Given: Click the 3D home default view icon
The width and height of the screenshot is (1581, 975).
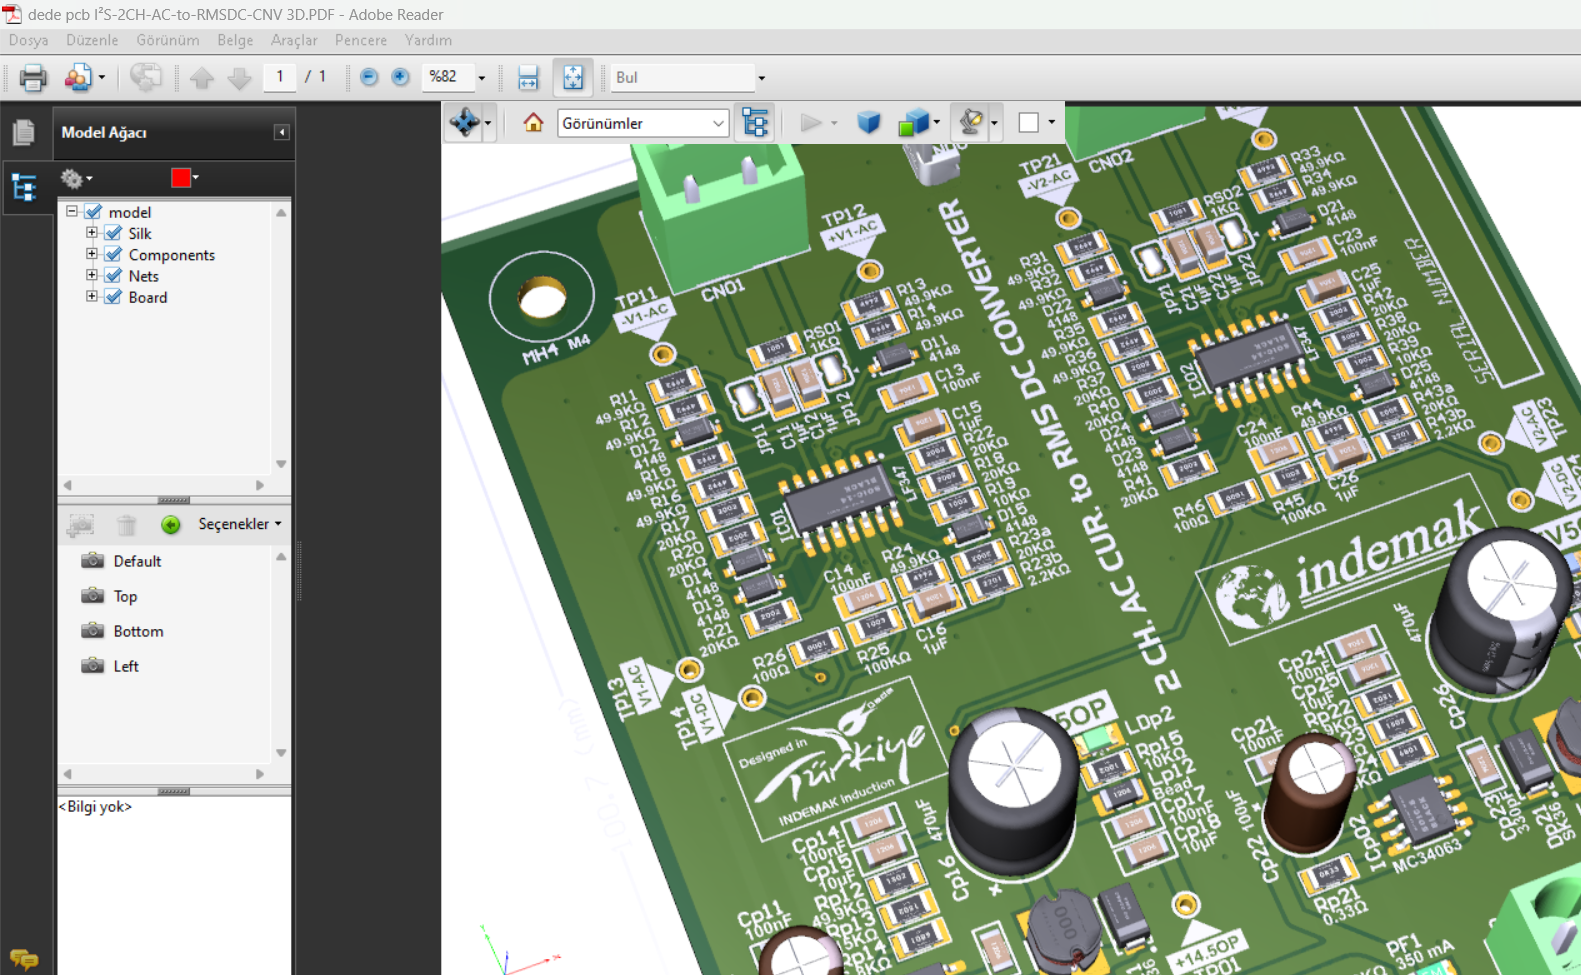Looking at the screenshot, I should pos(533,123).
